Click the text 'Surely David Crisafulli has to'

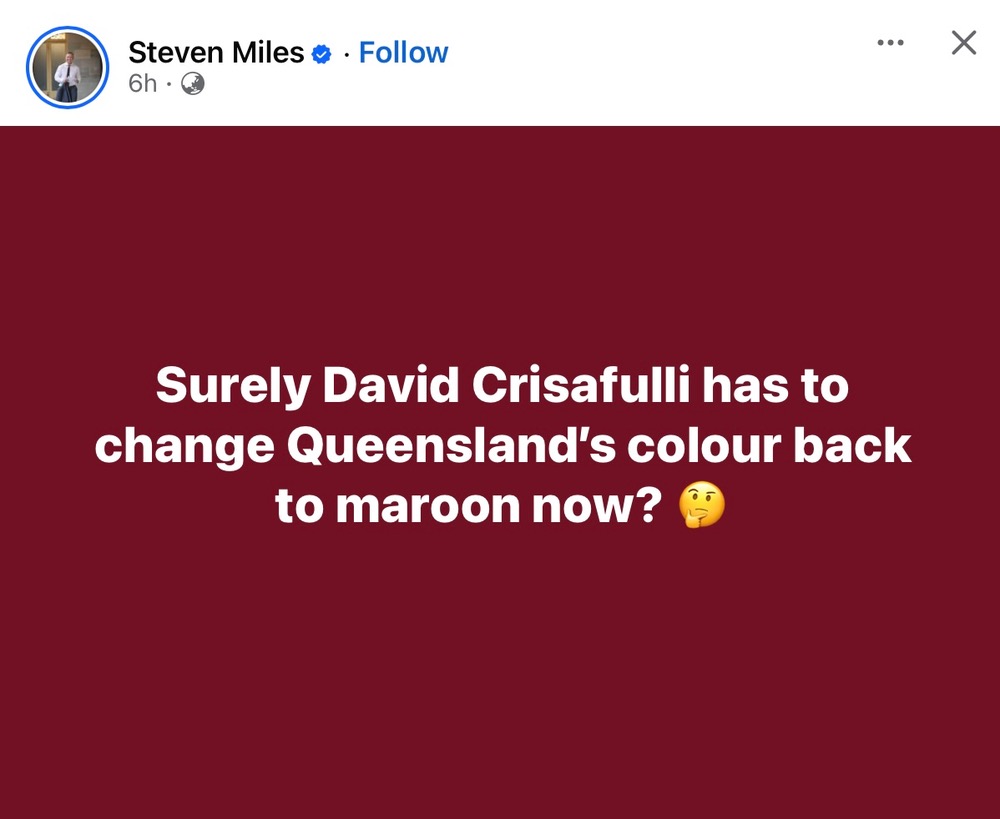pos(502,386)
